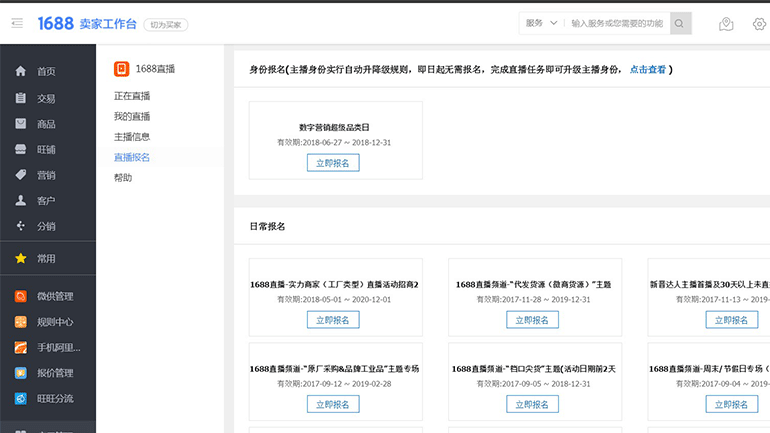
Task: Select 规则中心 in the sidebar
Action: [x=55, y=322]
